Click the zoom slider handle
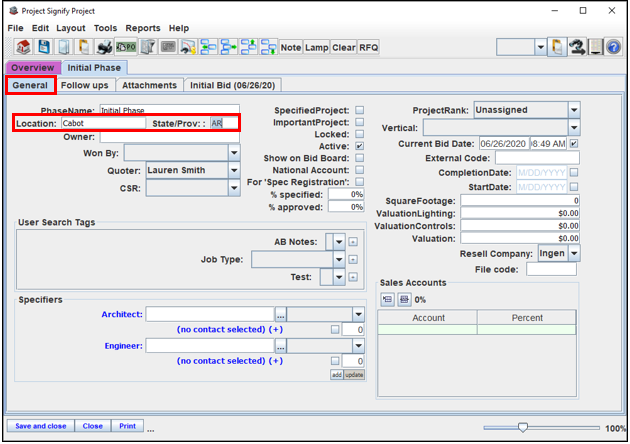This screenshot has width=630, height=444. pyautogui.click(x=523, y=428)
